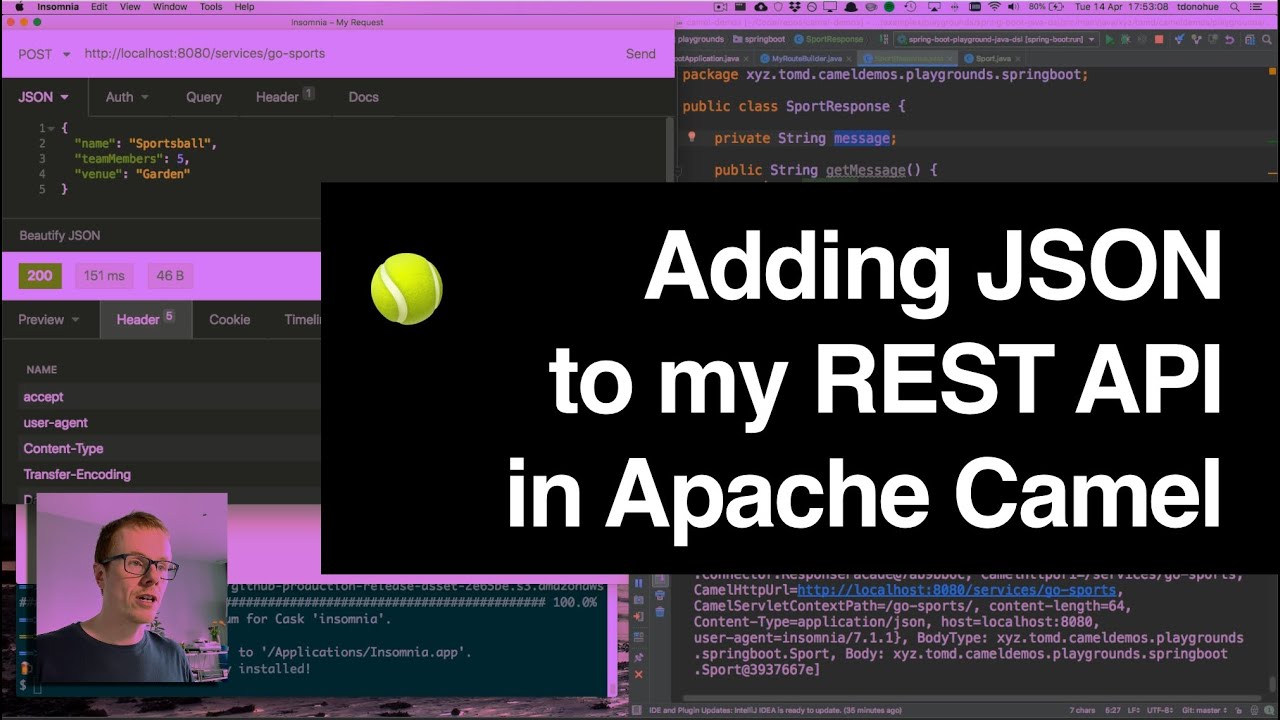Screen dimensions: 1280x720
Task: Open the Help menu
Action: [244, 7]
